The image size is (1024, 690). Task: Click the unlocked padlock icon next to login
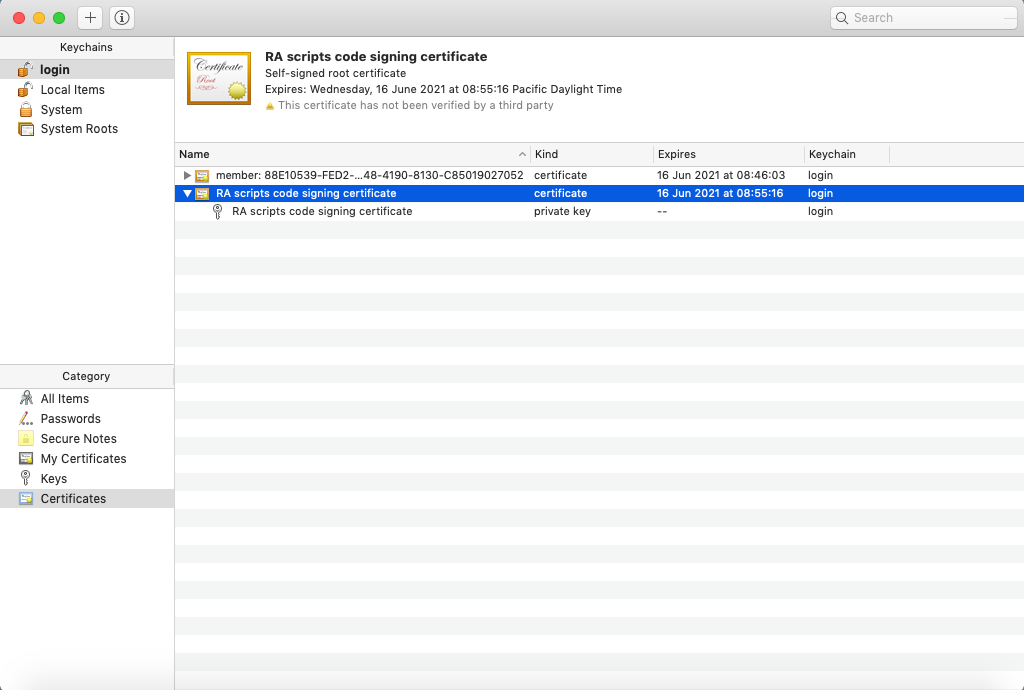tap(26, 70)
